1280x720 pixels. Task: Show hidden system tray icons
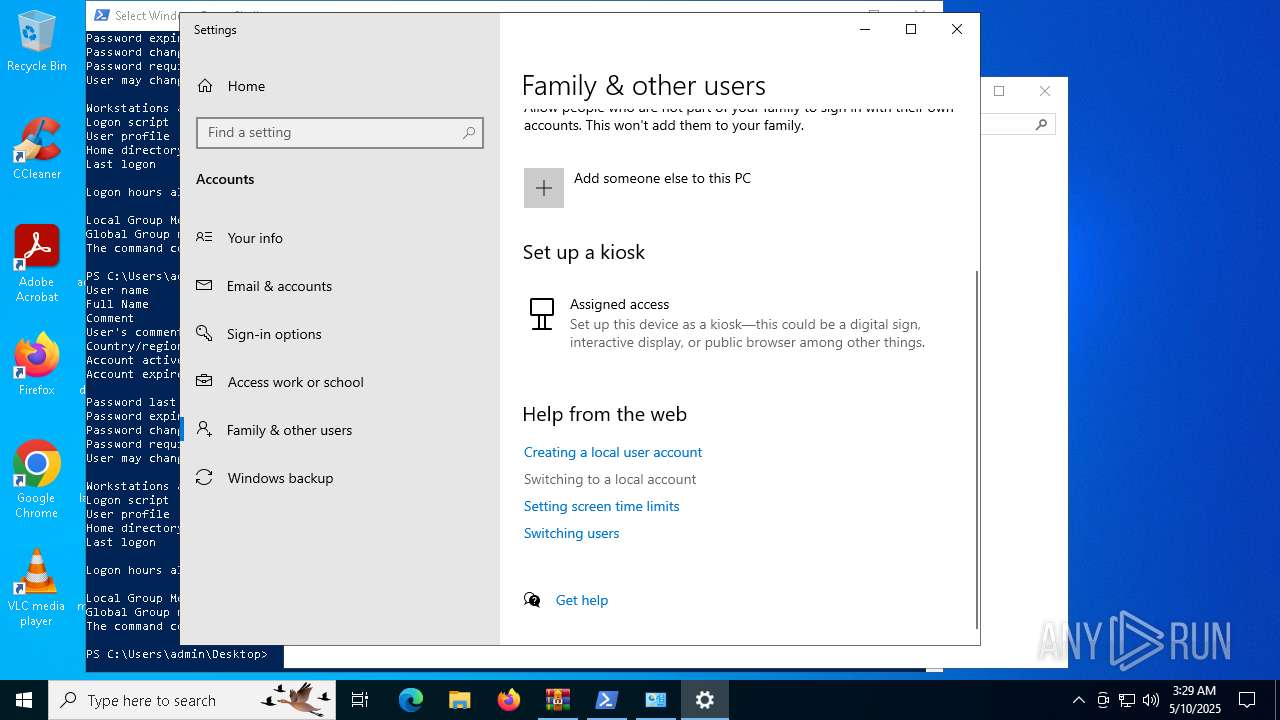1078,700
